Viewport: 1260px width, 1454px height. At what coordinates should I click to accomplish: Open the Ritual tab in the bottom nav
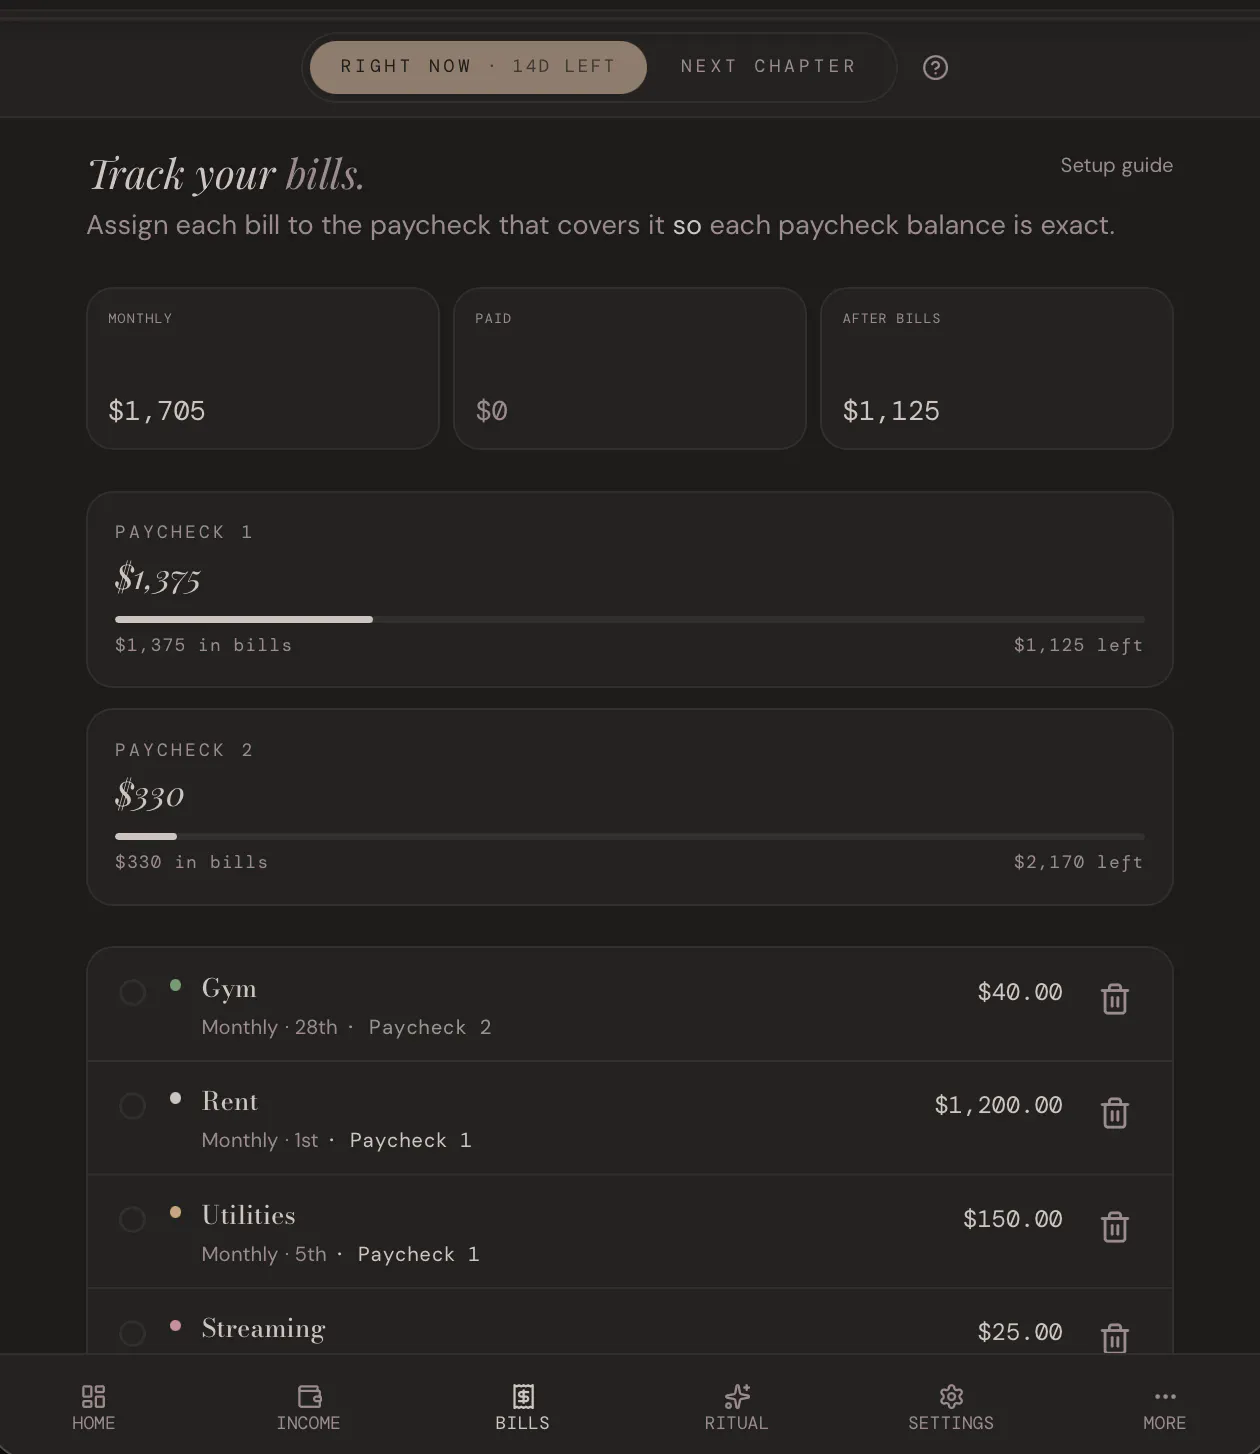(737, 1407)
